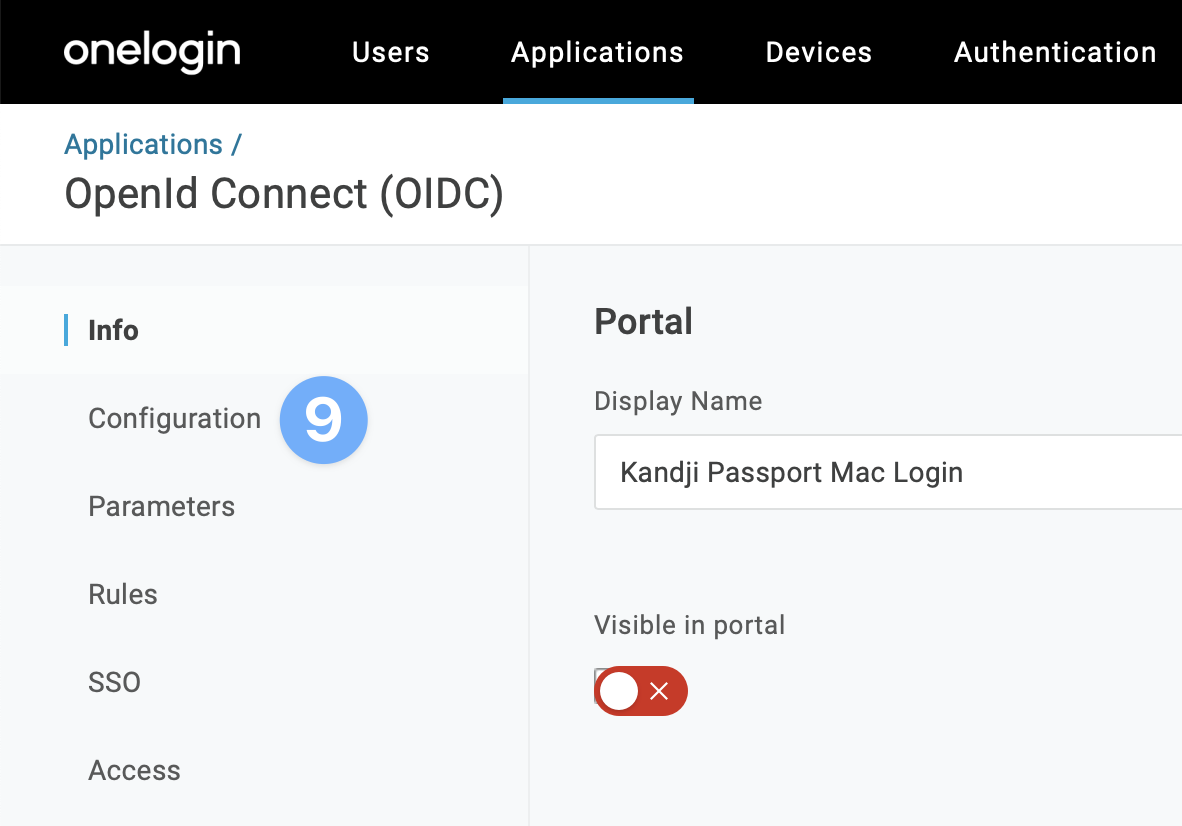Screen dimensions: 1182x826
Task: Open the Configuration sidebar tab
Action: coord(174,418)
